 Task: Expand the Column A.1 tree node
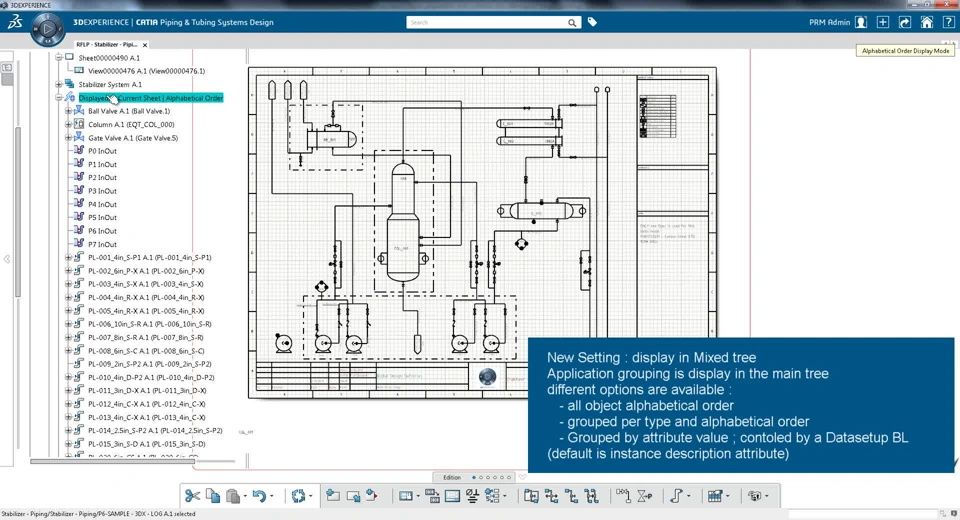pyautogui.click(x=69, y=124)
